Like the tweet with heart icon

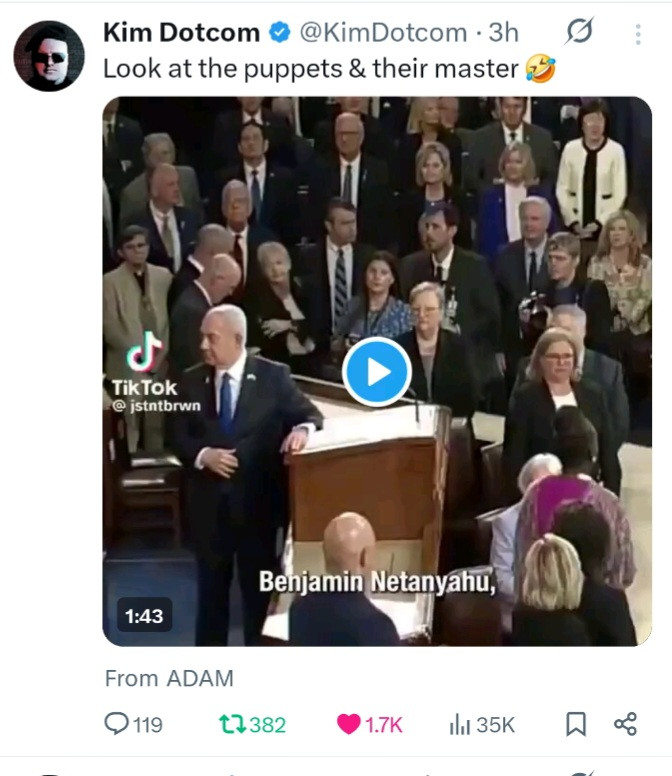(x=349, y=724)
